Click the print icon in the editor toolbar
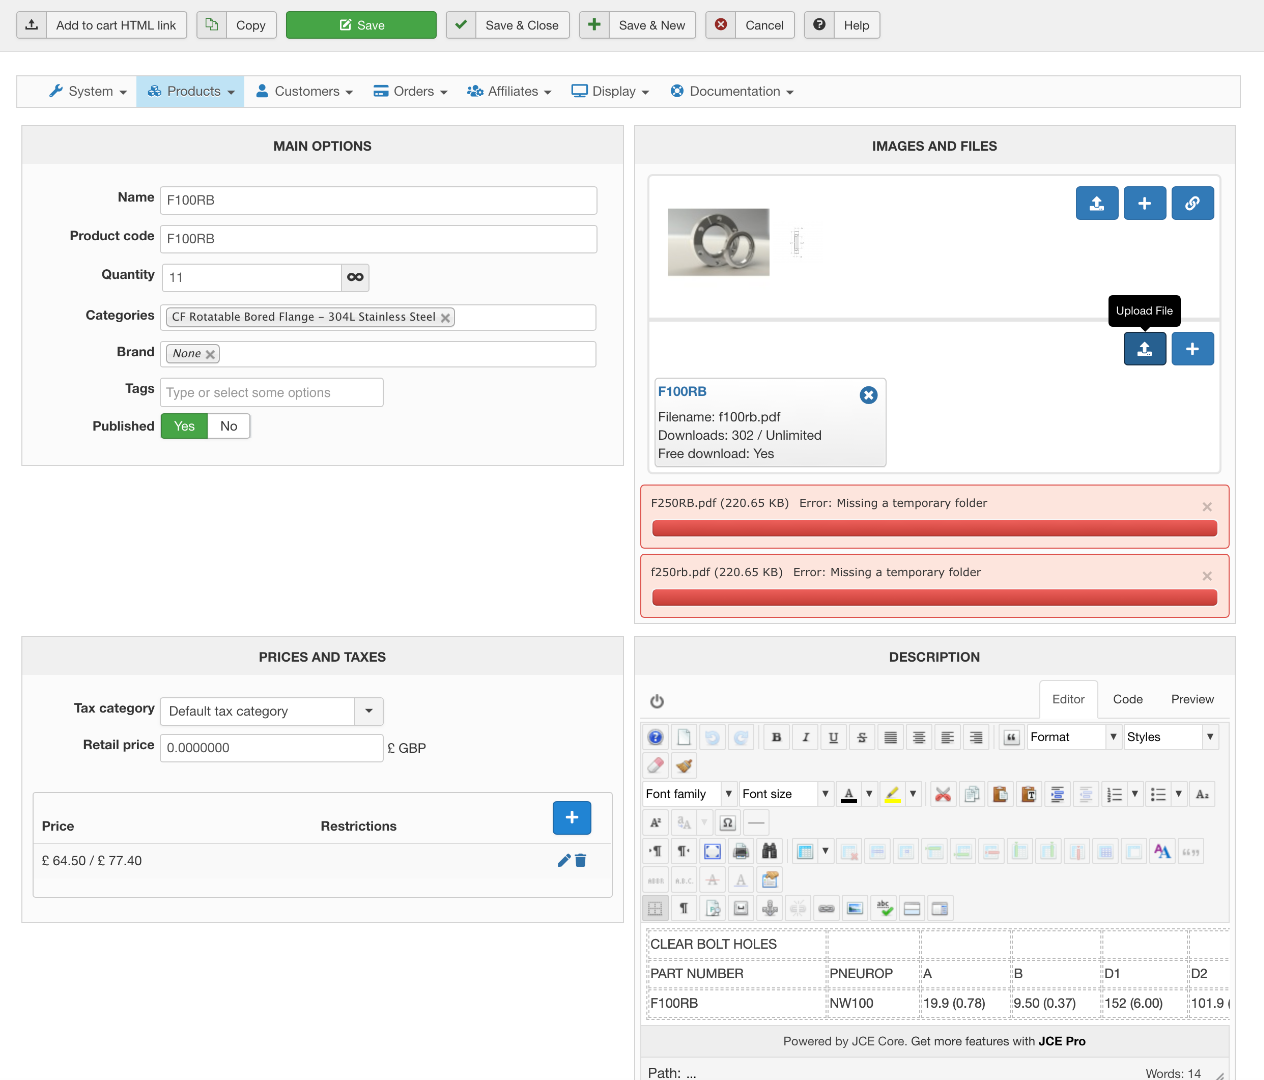1264x1080 pixels. tap(741, 852)
